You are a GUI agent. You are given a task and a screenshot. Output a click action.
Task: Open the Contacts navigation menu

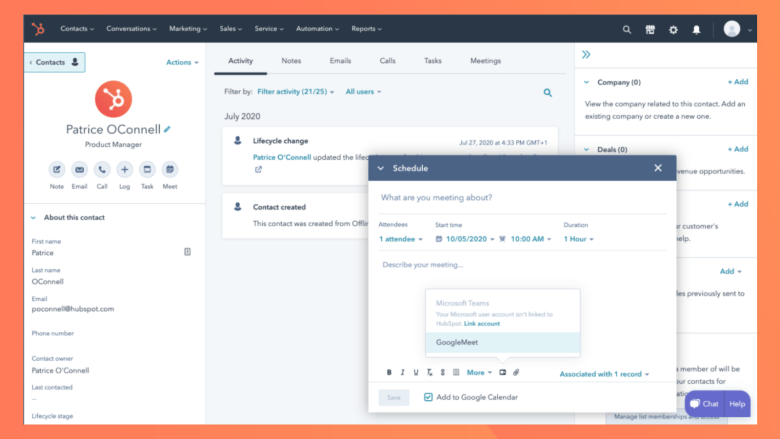pyautogui.click(x=77, y=29)
